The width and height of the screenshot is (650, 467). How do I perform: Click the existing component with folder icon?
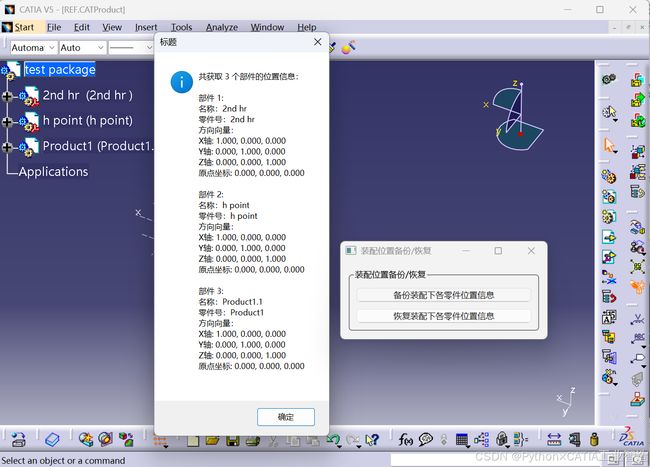pyautogui.click(x=638, y=79)
